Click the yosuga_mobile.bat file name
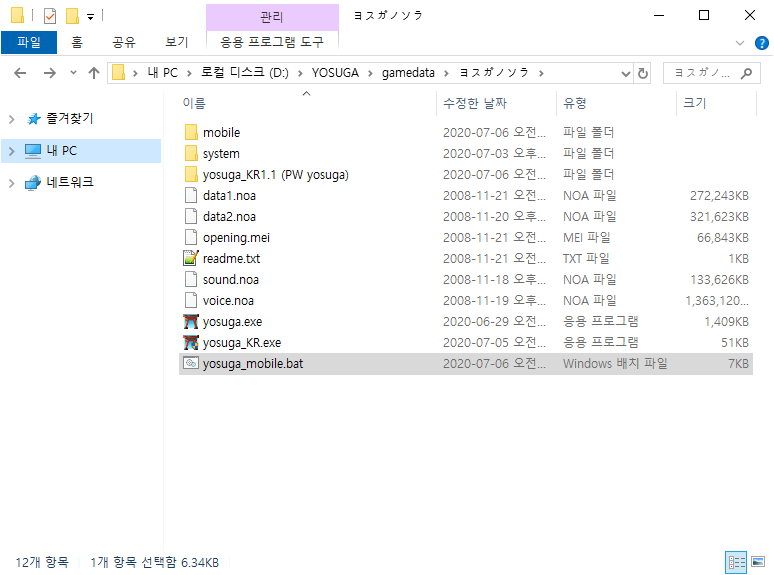Screen dimensions: 774x575 pos(253,364)
